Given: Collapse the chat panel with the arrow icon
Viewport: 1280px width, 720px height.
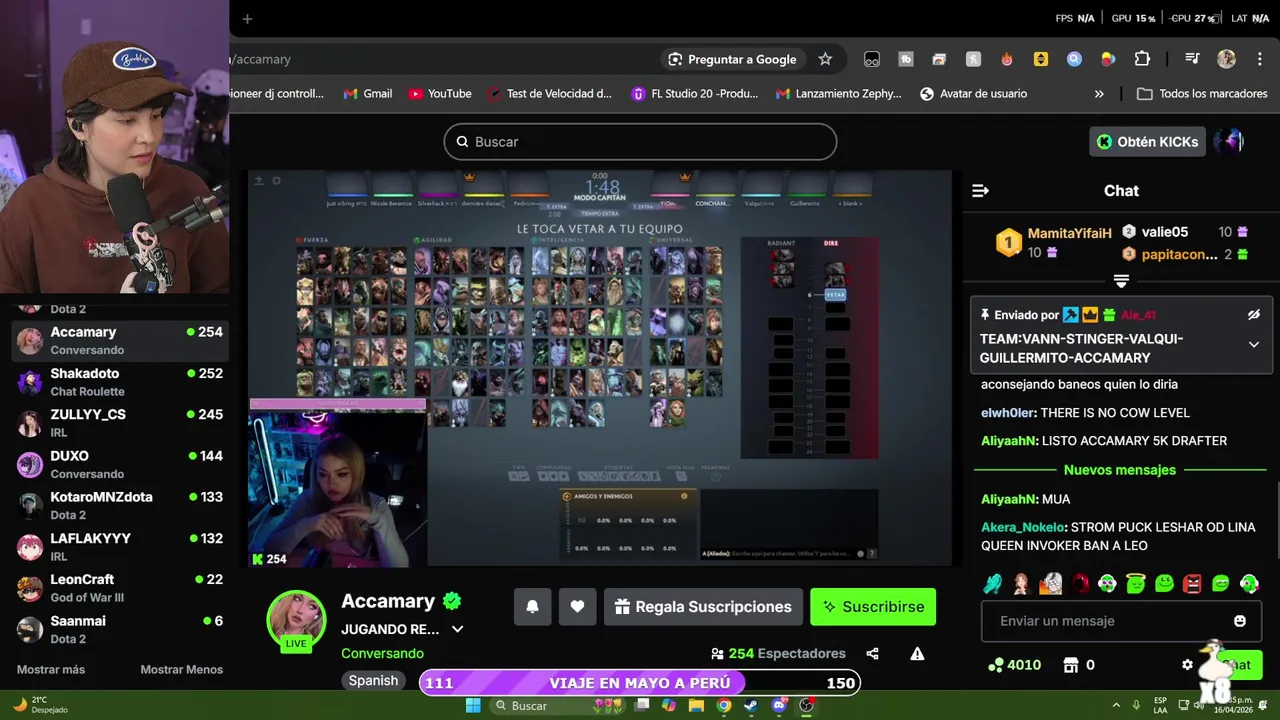Looking at the screenshot, I should tap(980, 191).
